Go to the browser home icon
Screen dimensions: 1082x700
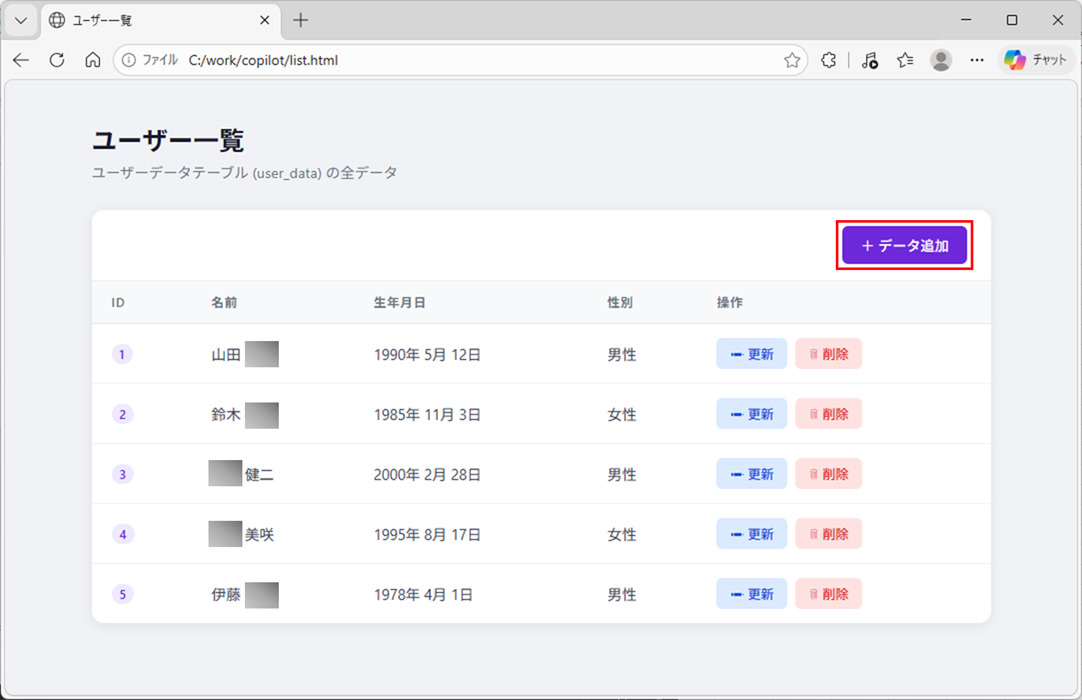(x=93, y=60)
